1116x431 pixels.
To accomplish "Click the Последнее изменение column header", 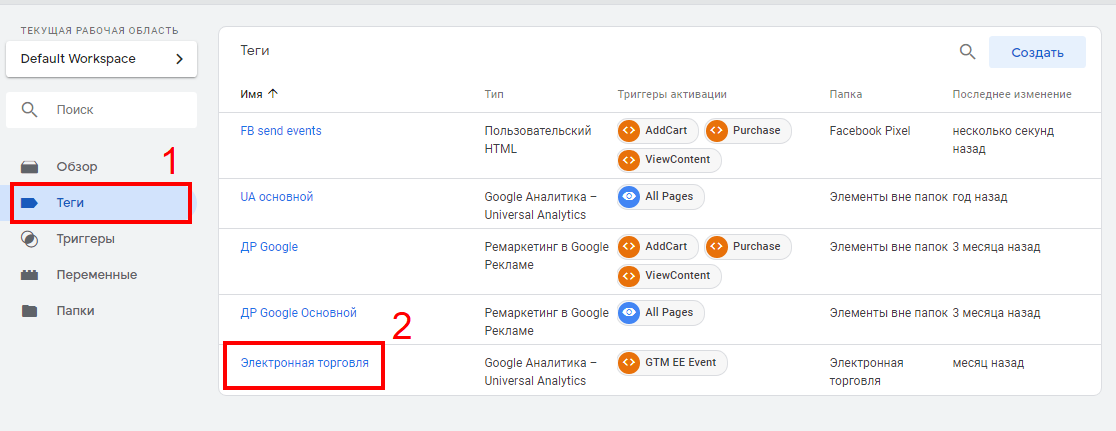I will point(1011,94).
